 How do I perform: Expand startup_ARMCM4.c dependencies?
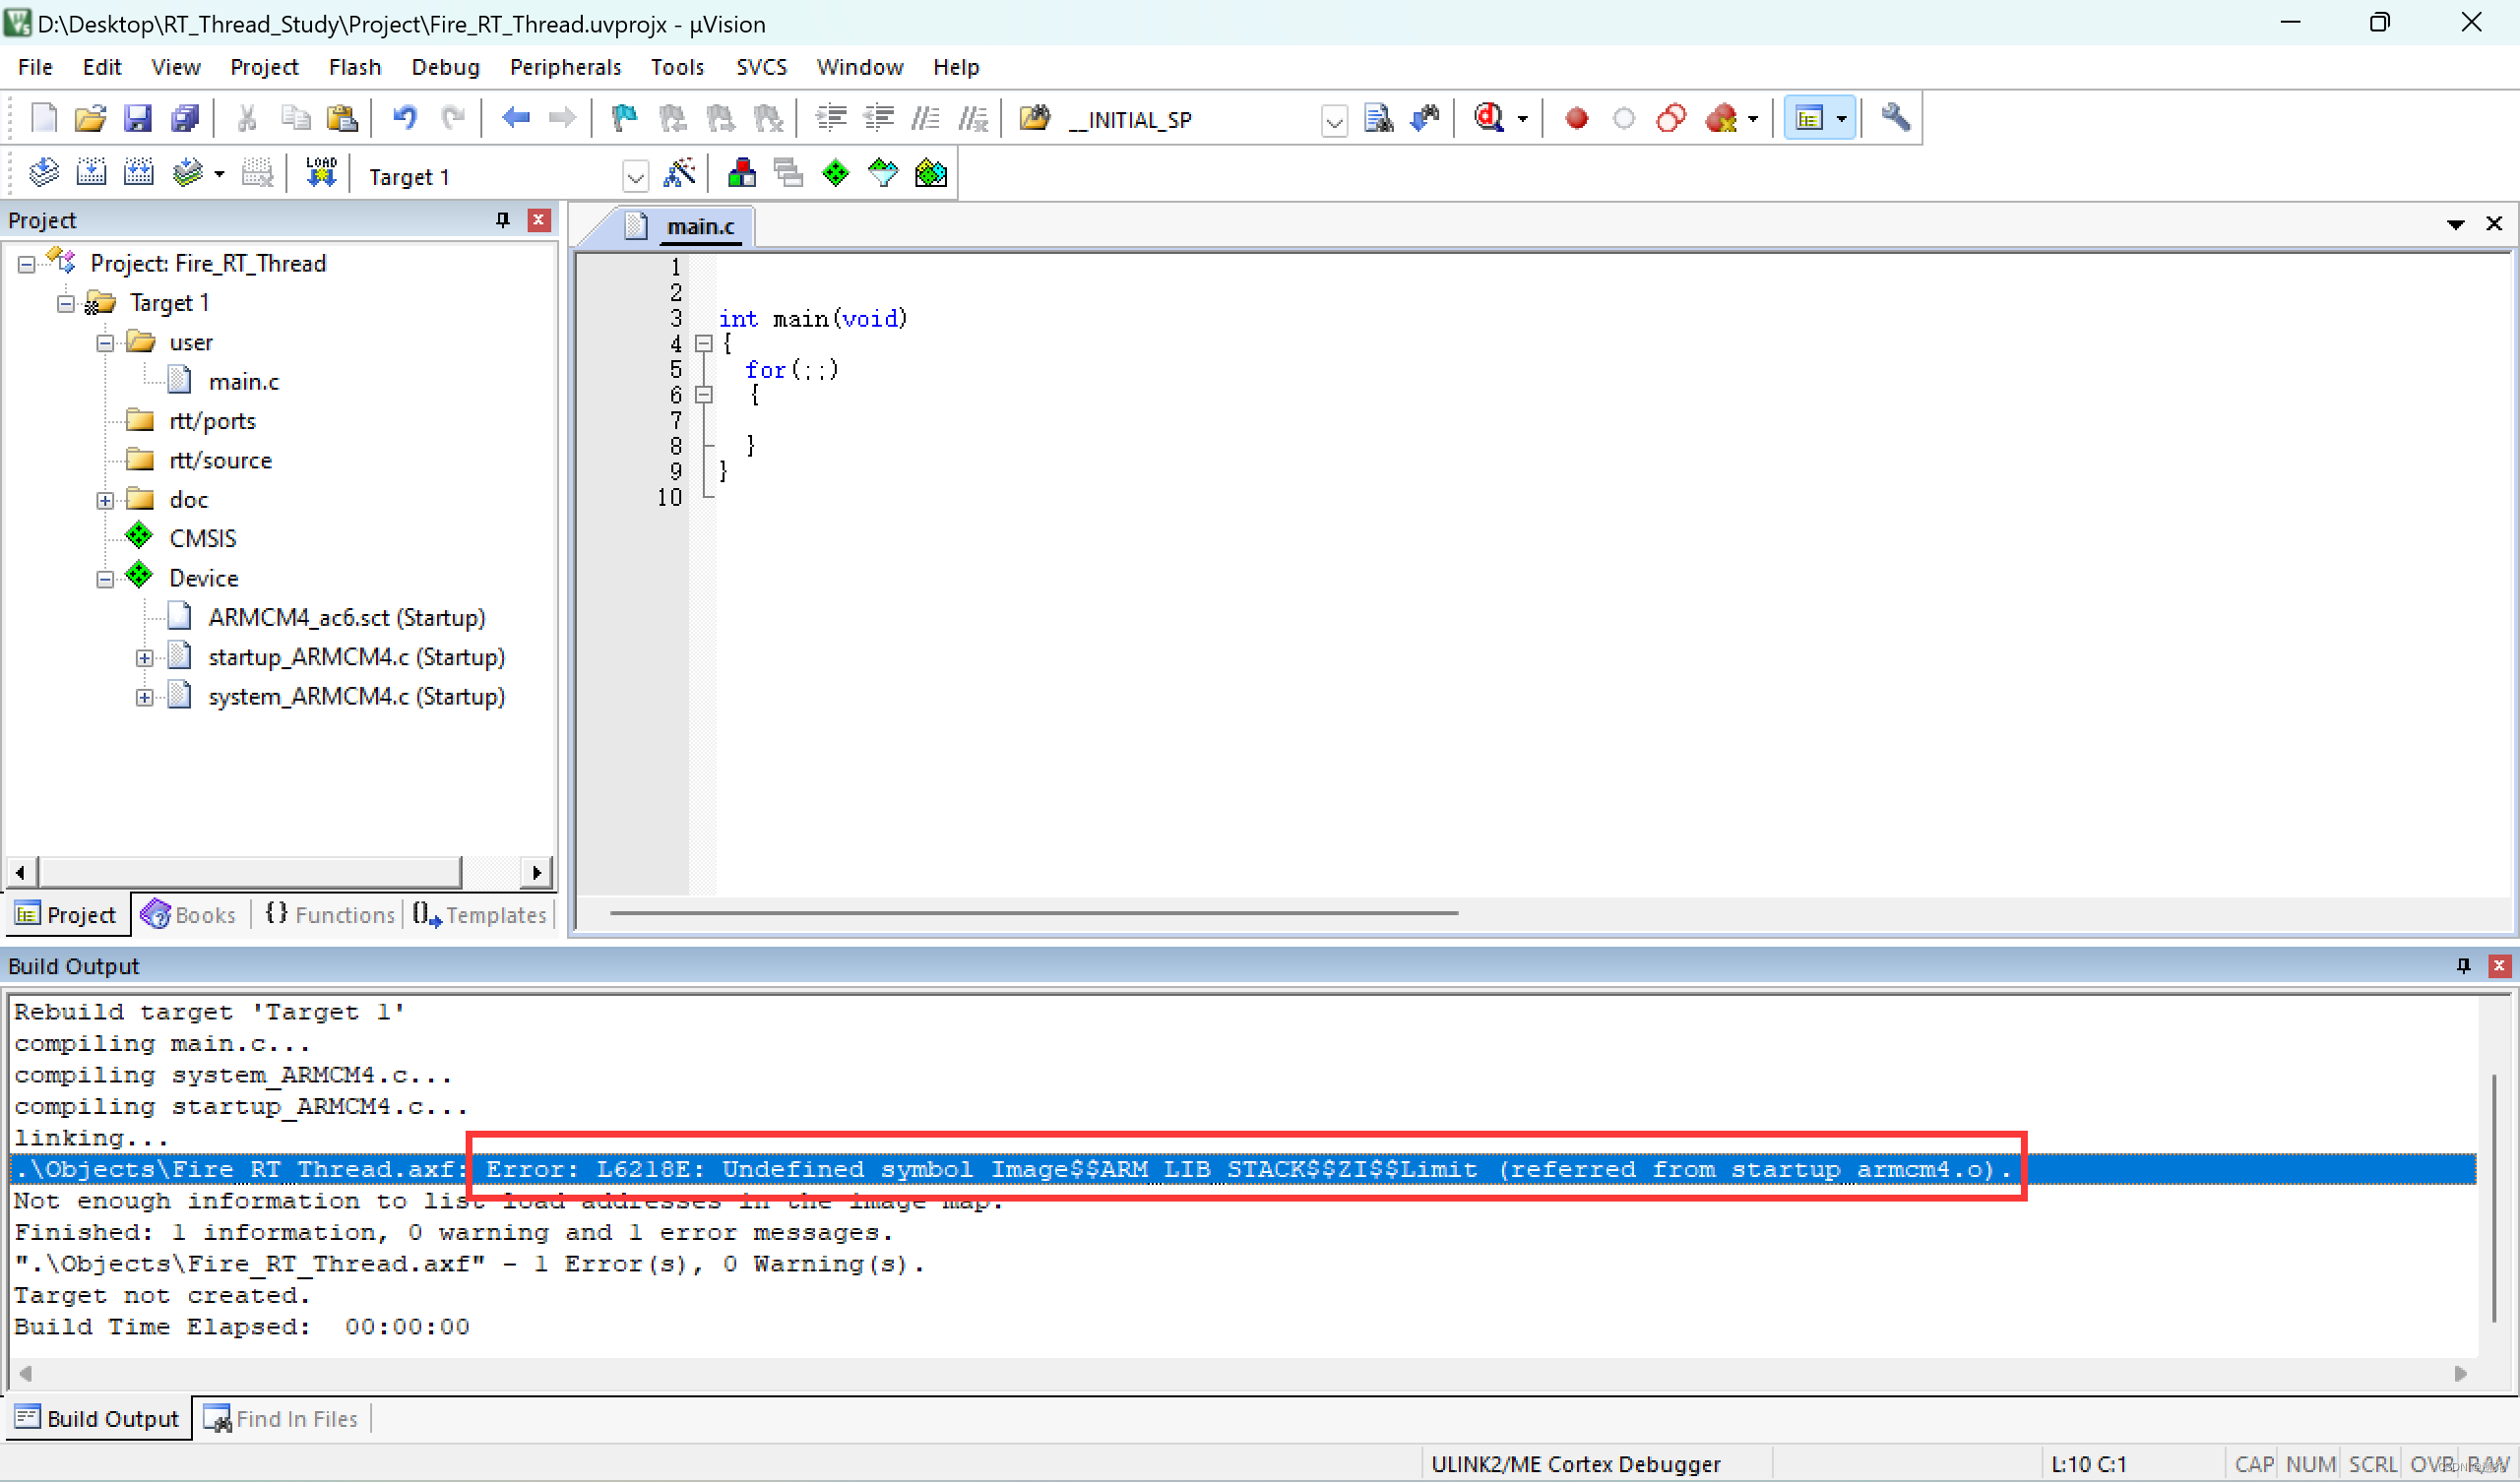coord(144,658)
